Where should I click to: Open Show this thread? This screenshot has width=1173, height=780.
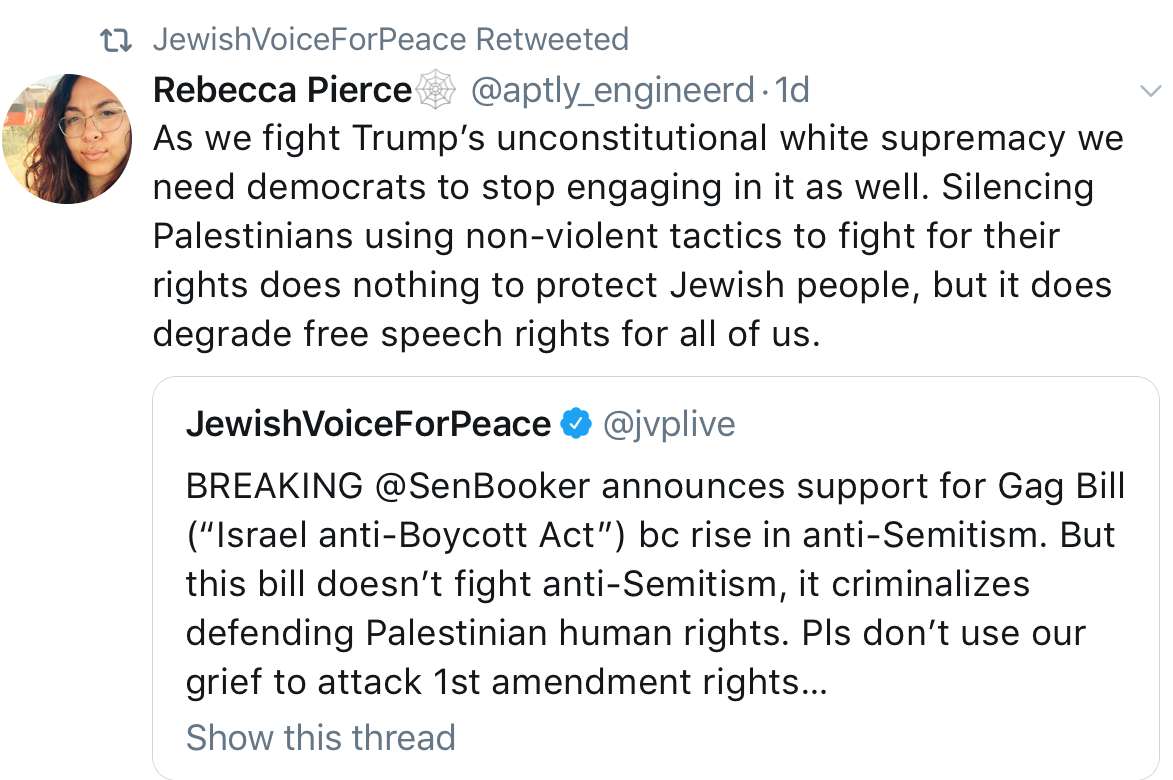(x=320, y=737)
